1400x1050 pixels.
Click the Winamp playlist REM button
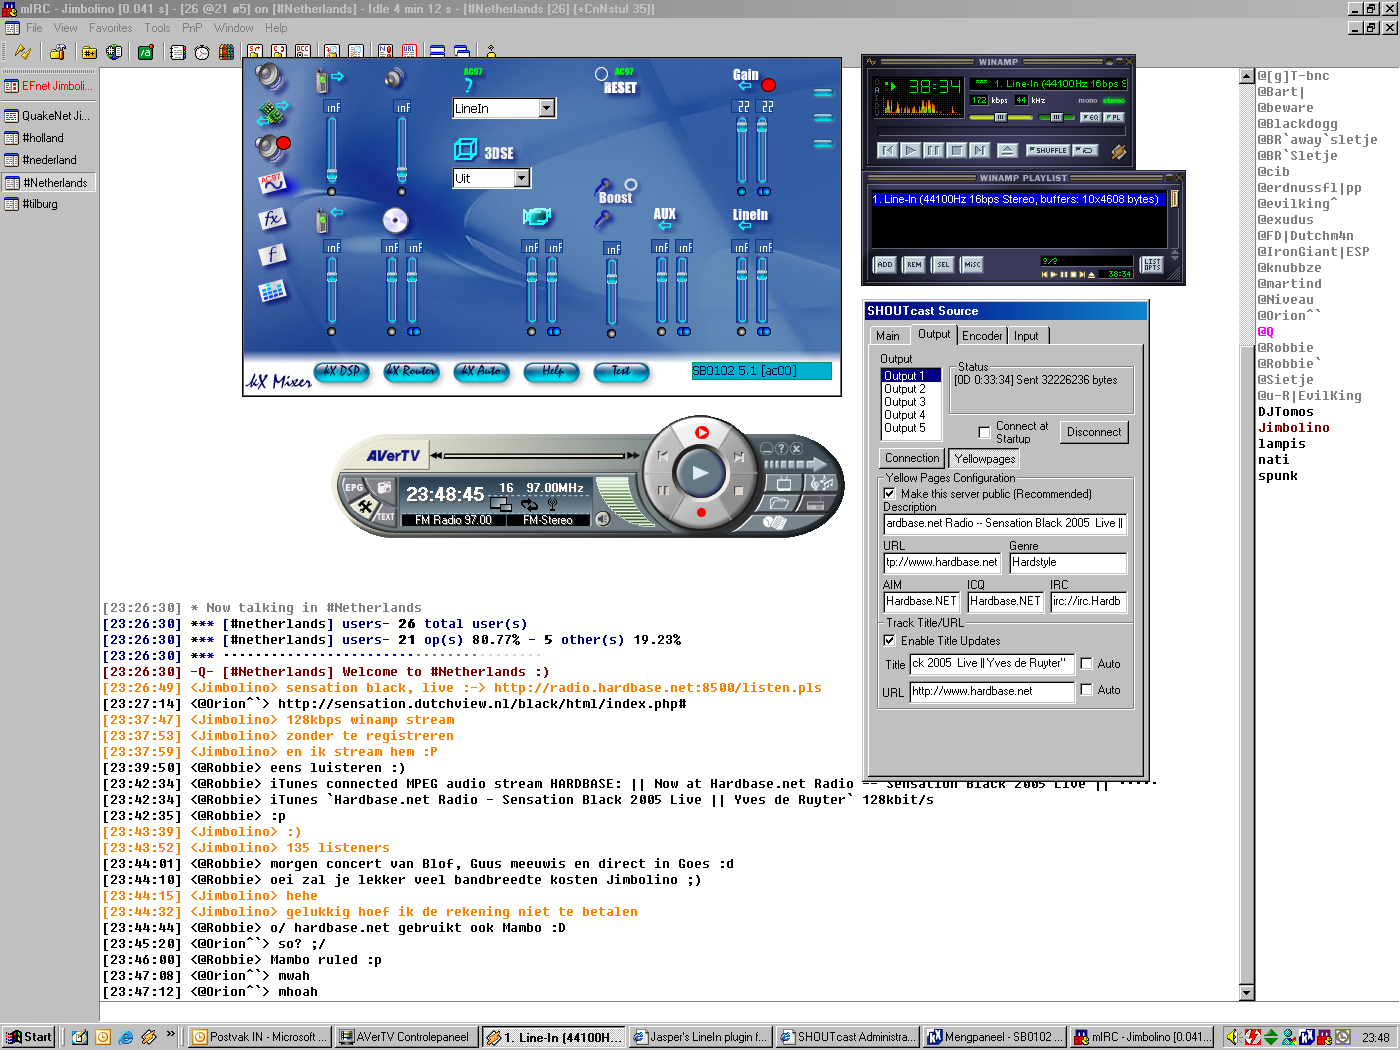tap(914, 265)
